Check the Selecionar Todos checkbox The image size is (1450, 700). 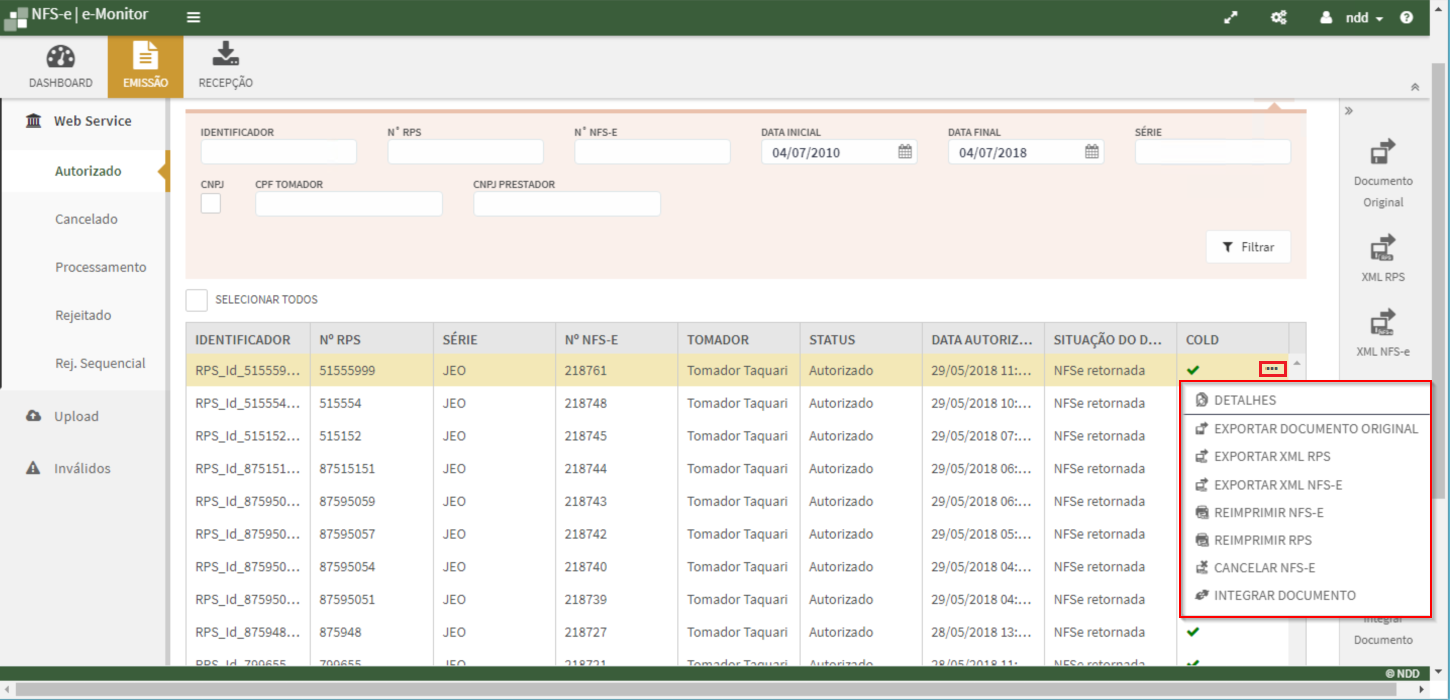coord(197,300)
